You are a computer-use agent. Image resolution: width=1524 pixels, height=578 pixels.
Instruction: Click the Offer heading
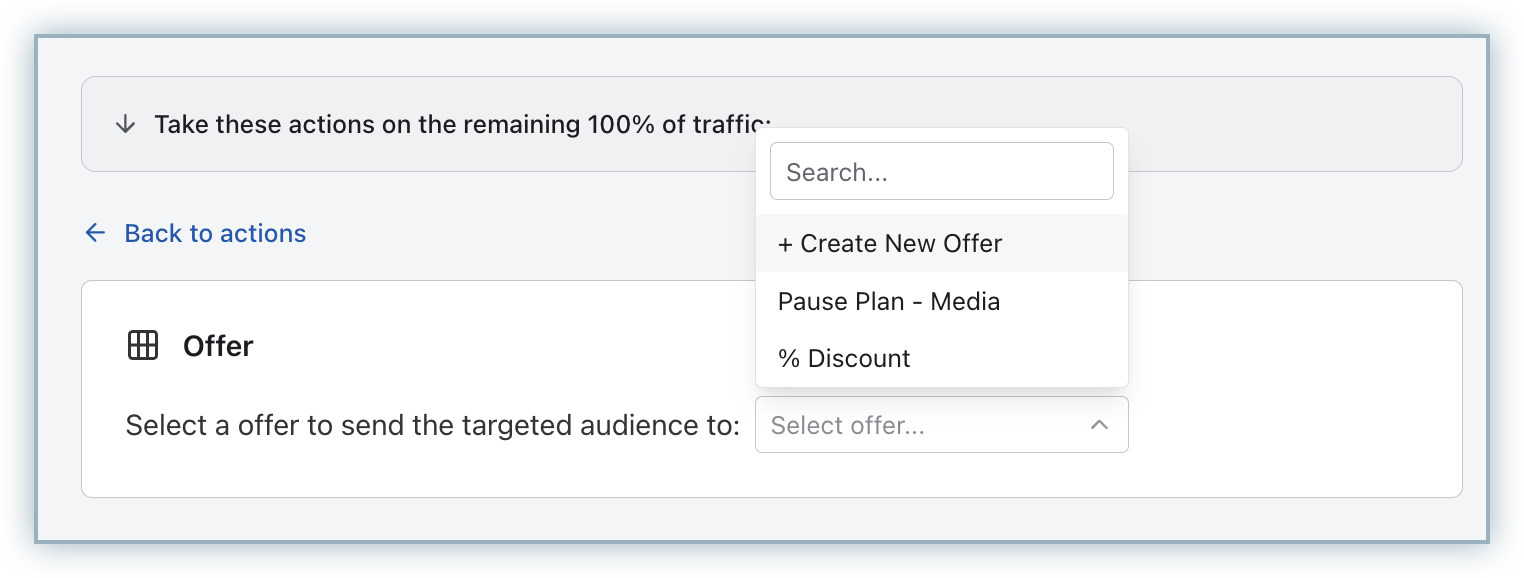[218, 346]
